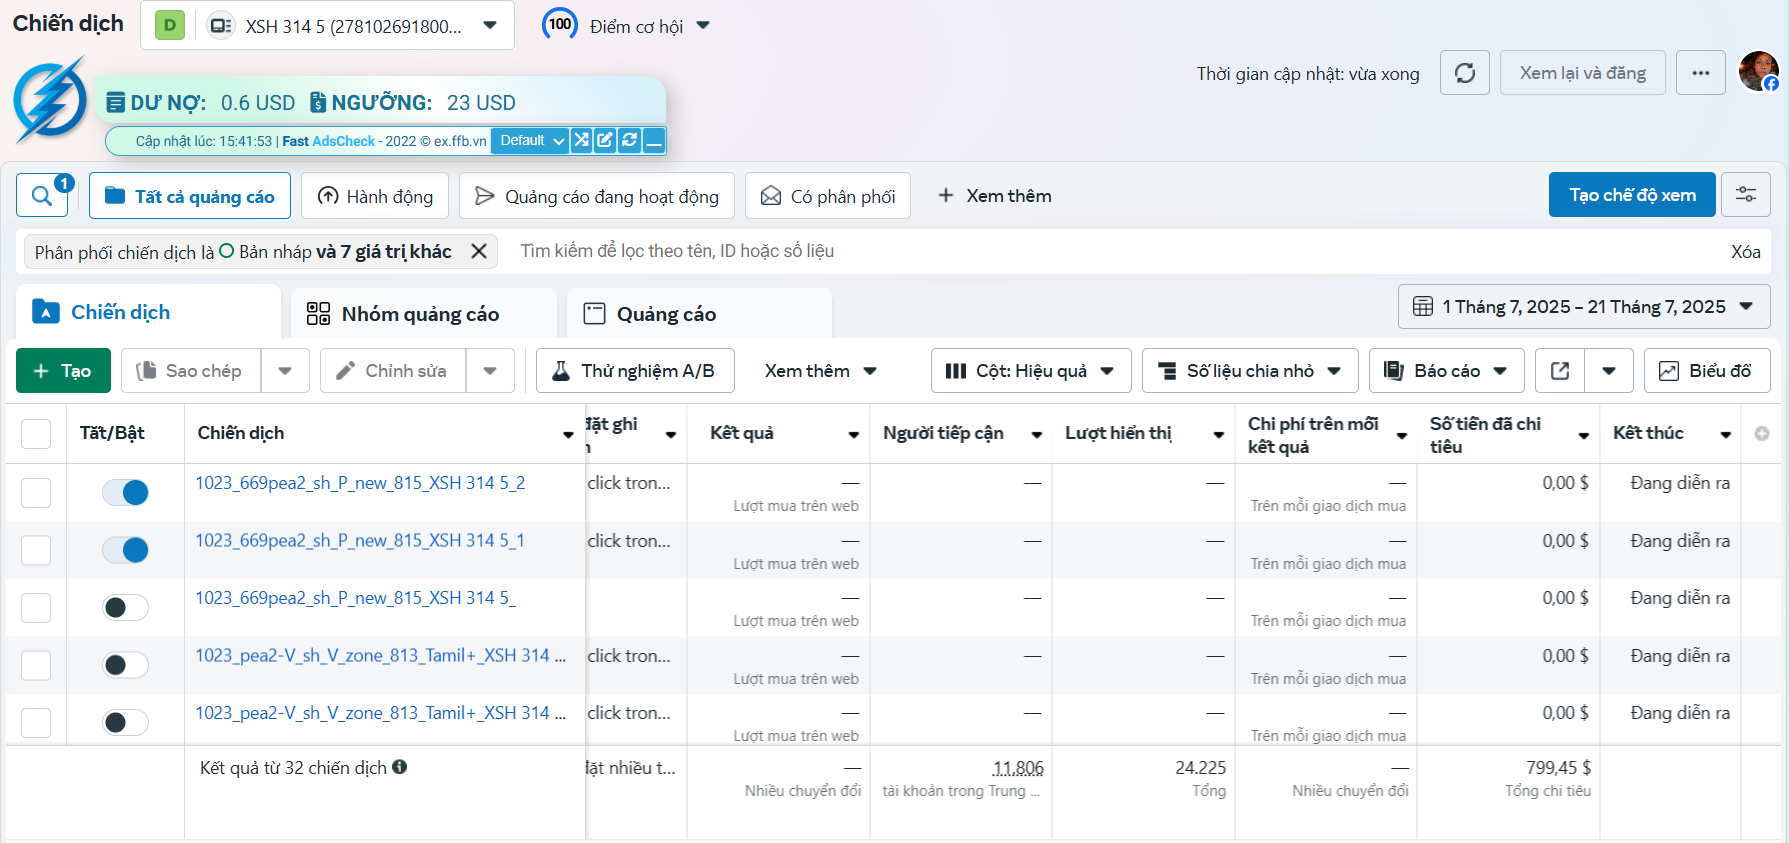
Task: Open Số liệu chia nhỏ breakdown dropdown
Action: [1250, 371]
